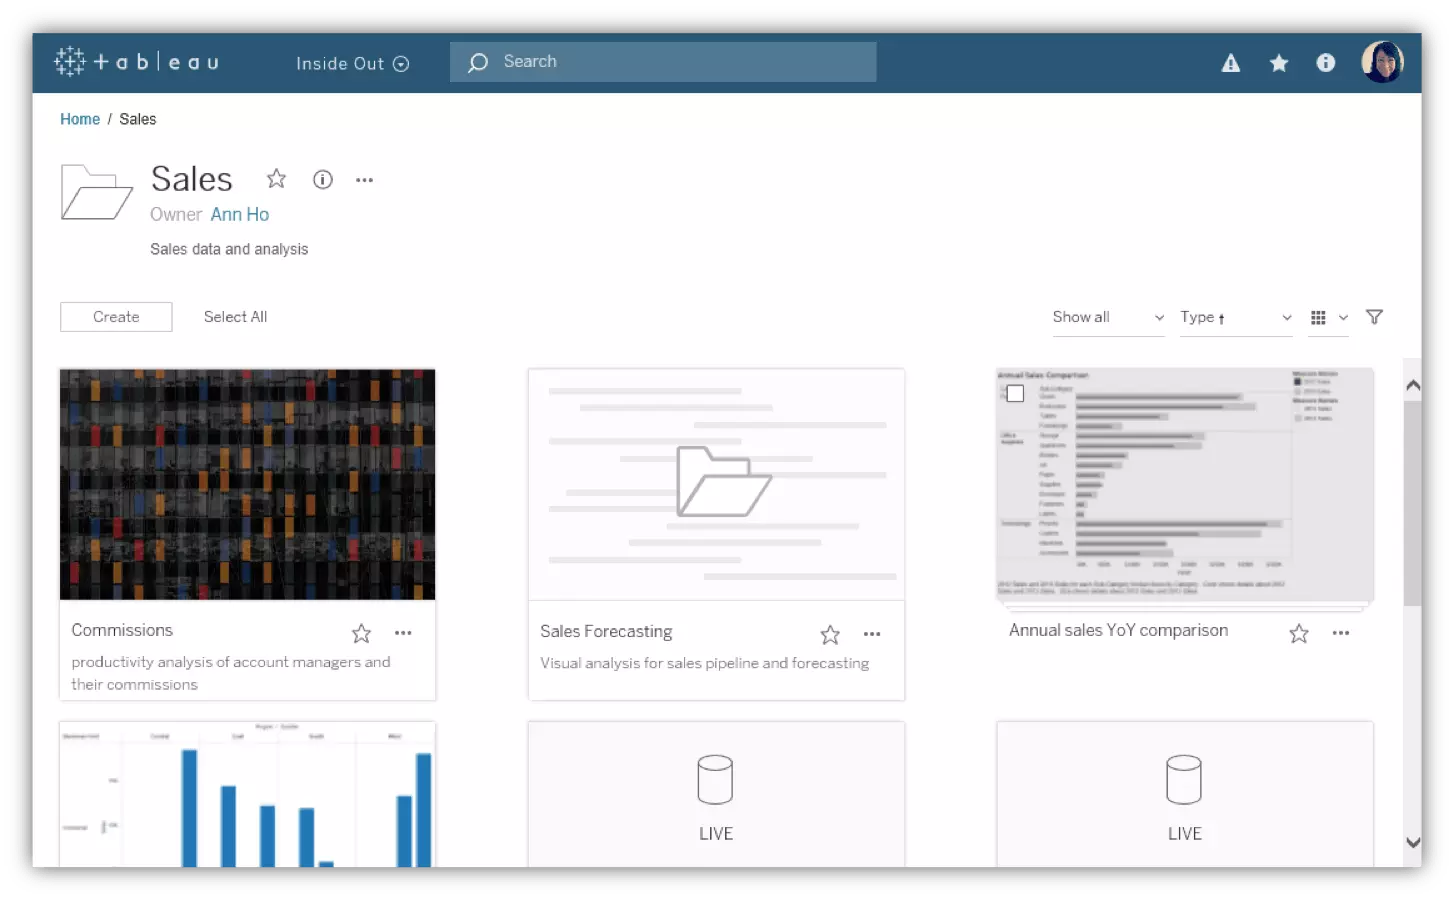Screen dimensions: 1452x897
Task: Open help info icon in header
Action: [x=1325, y=62]
